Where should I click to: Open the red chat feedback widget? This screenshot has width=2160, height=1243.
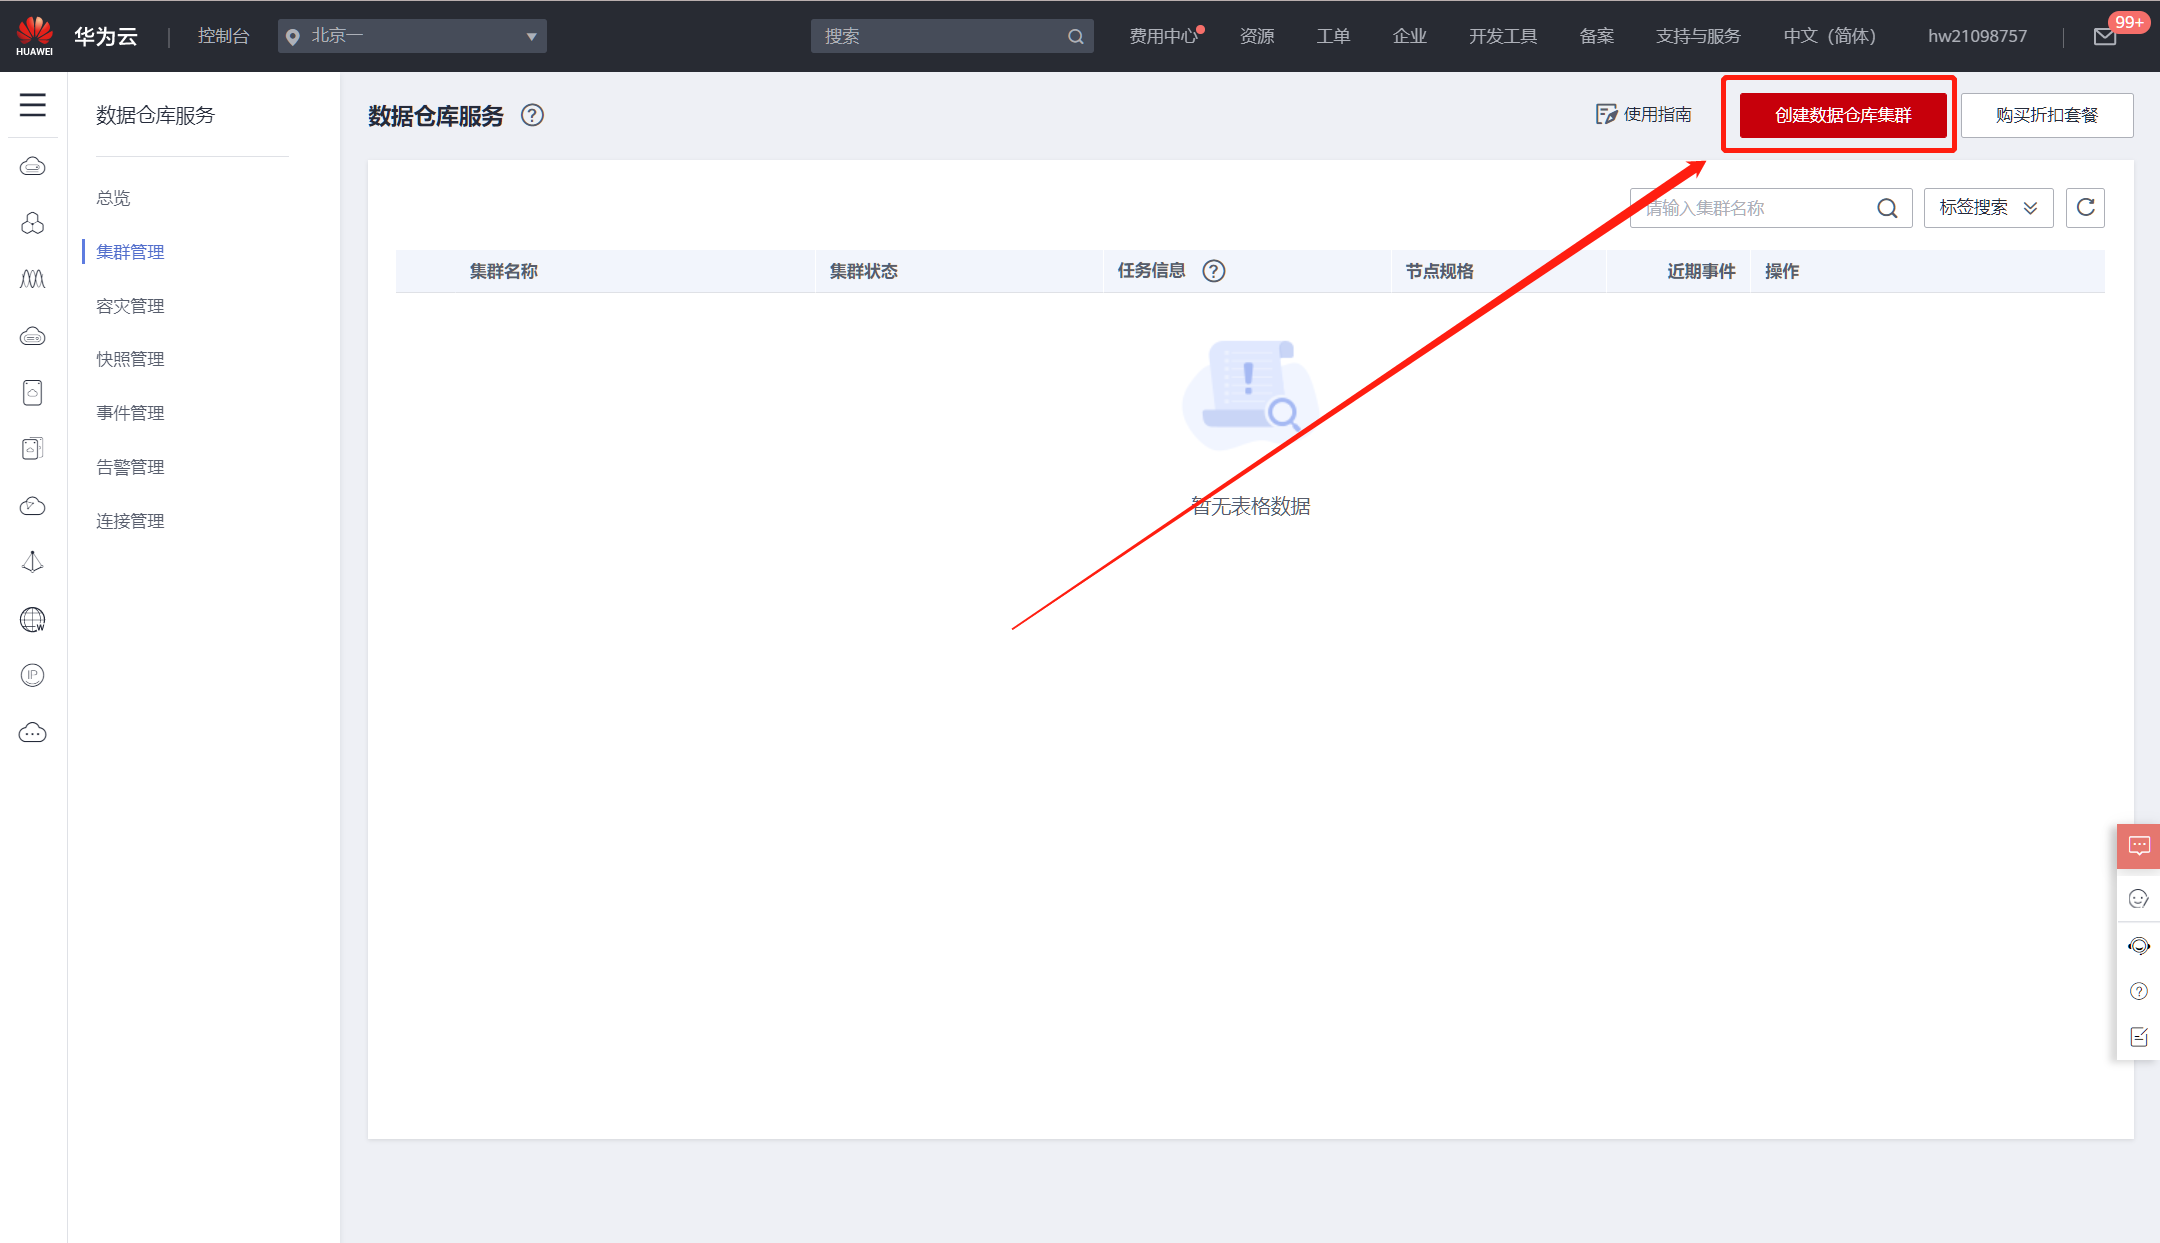pyautogui.click(x=2138, y=846)
